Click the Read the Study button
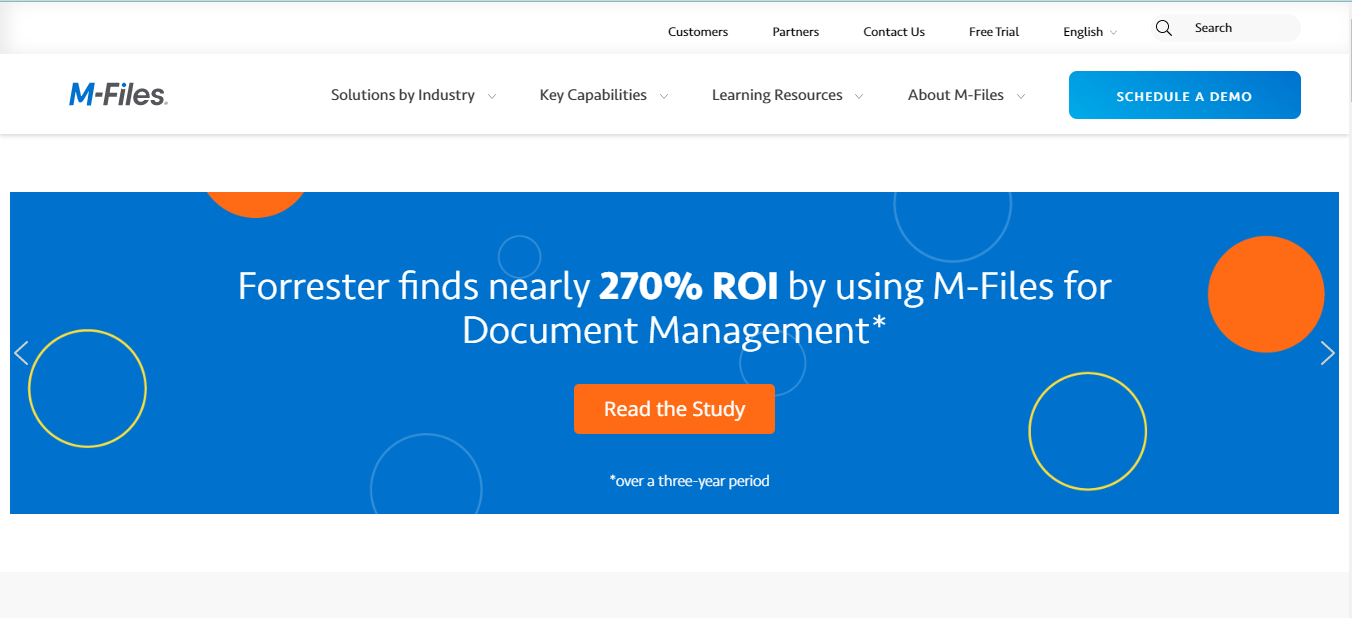 (674, 408)
